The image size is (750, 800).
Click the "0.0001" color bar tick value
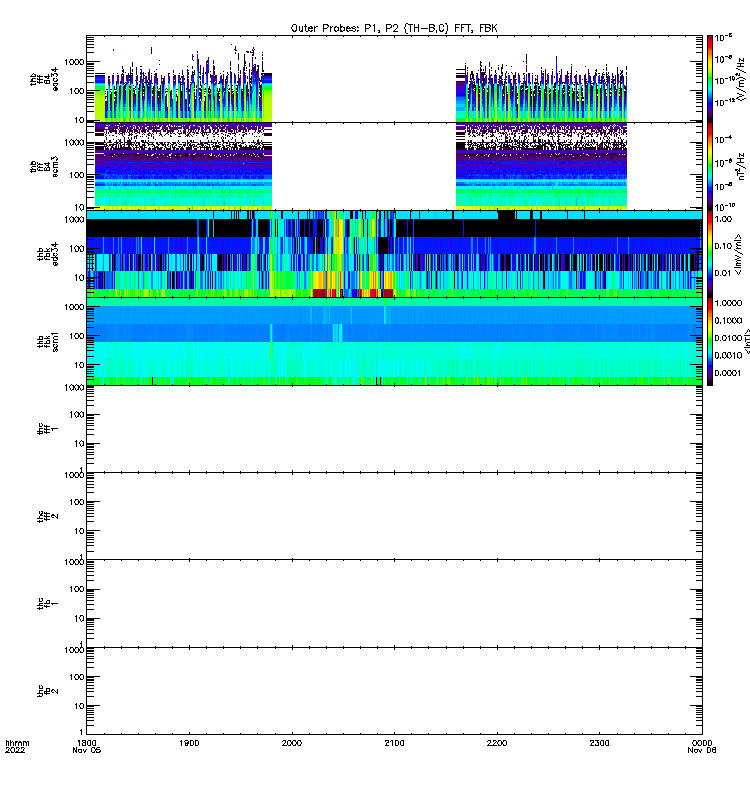(x=728, y=373)
